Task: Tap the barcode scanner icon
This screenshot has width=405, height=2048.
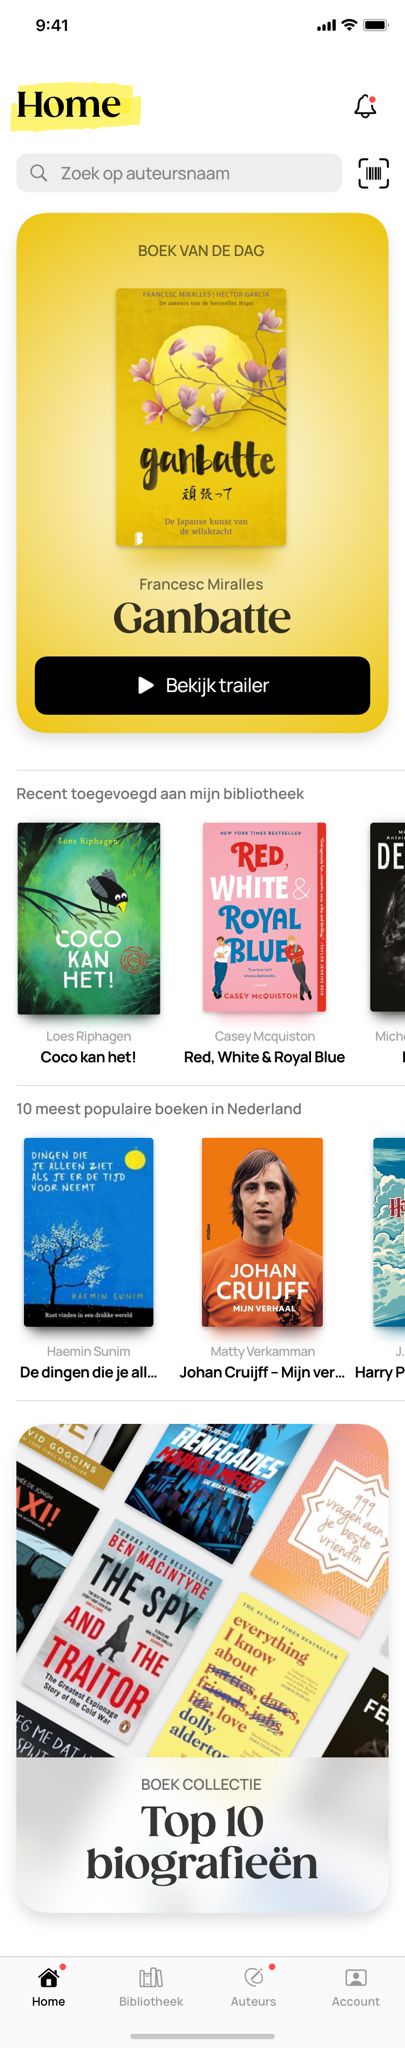Action: [x=373, y=173]
